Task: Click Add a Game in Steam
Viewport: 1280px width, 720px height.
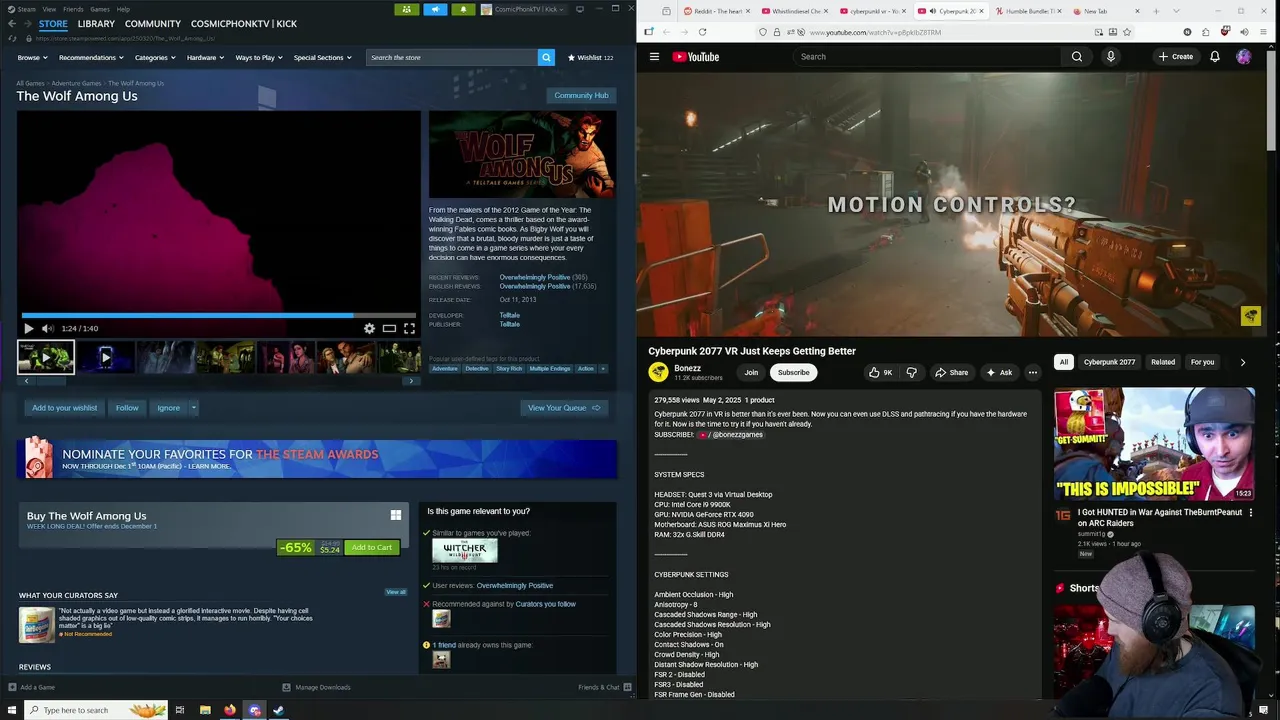Action: tap(31, 687)
